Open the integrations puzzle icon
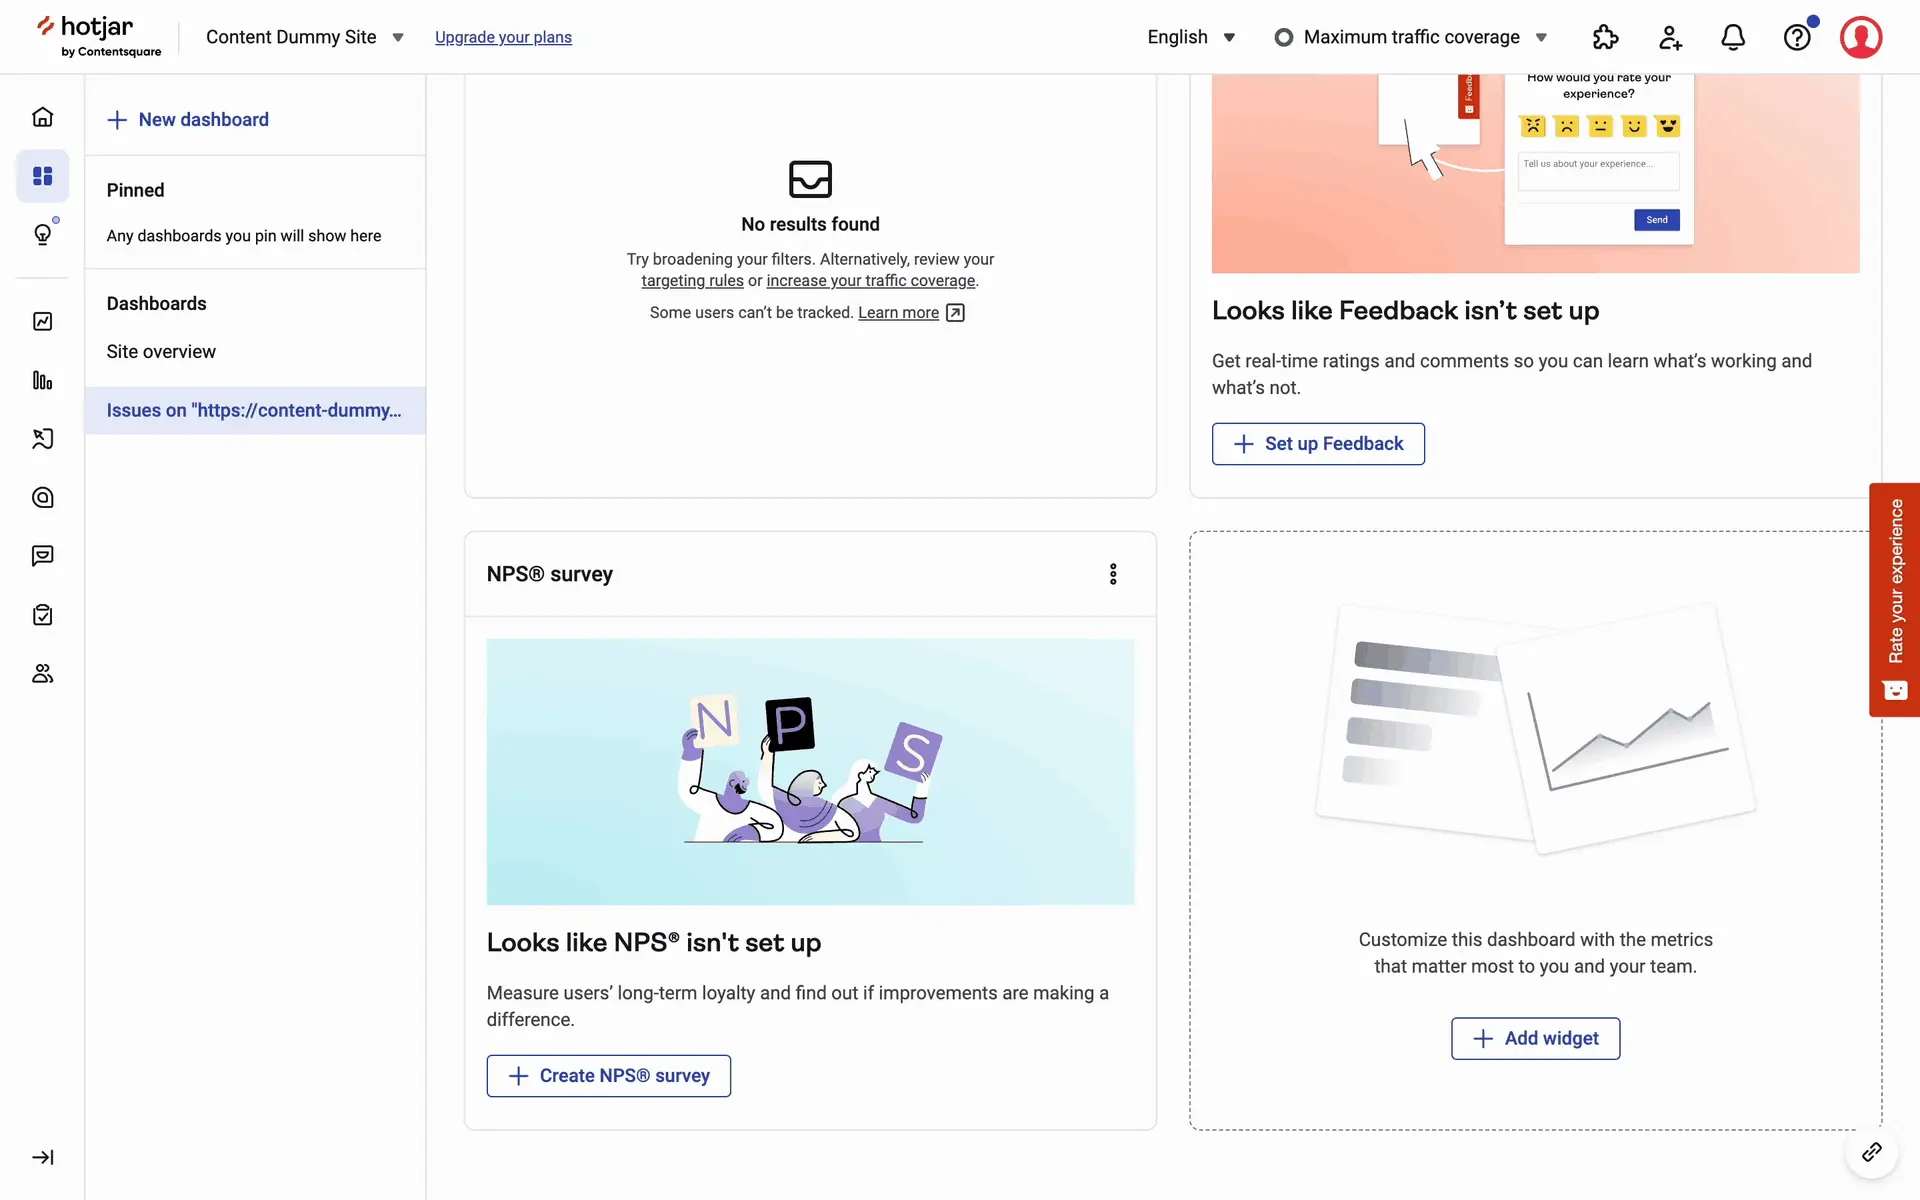Viewport: 1920px width, 1200px height. (1605, 37)
